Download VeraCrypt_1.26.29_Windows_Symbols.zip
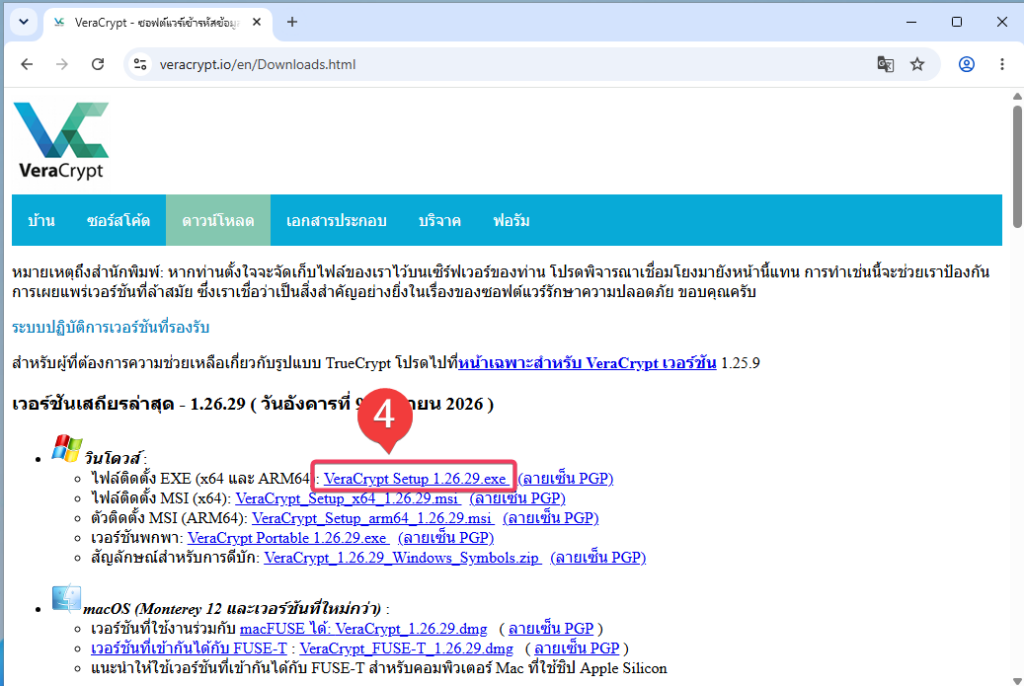 click(402, 558)
